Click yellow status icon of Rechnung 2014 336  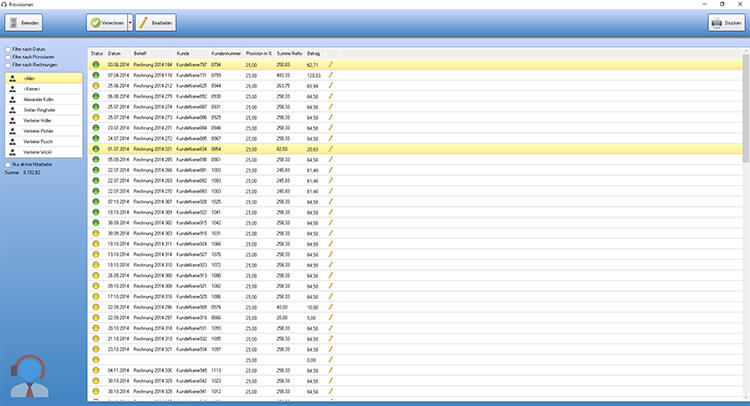(96, 370)
